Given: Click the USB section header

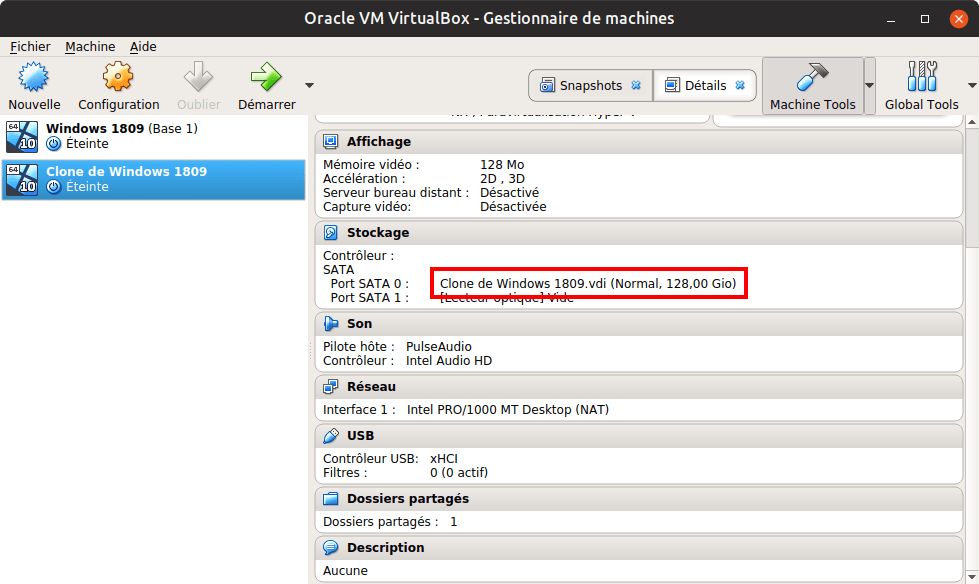Looking at the screenshot, I should click(639, 436).
